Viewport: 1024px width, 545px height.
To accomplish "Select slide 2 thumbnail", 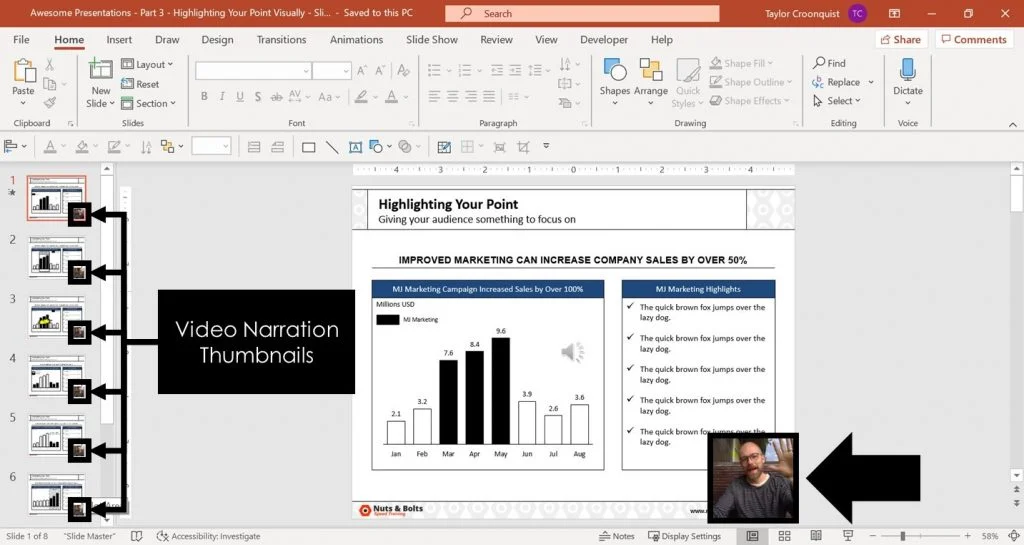I will pyautogui.click(x=57, y=256).
